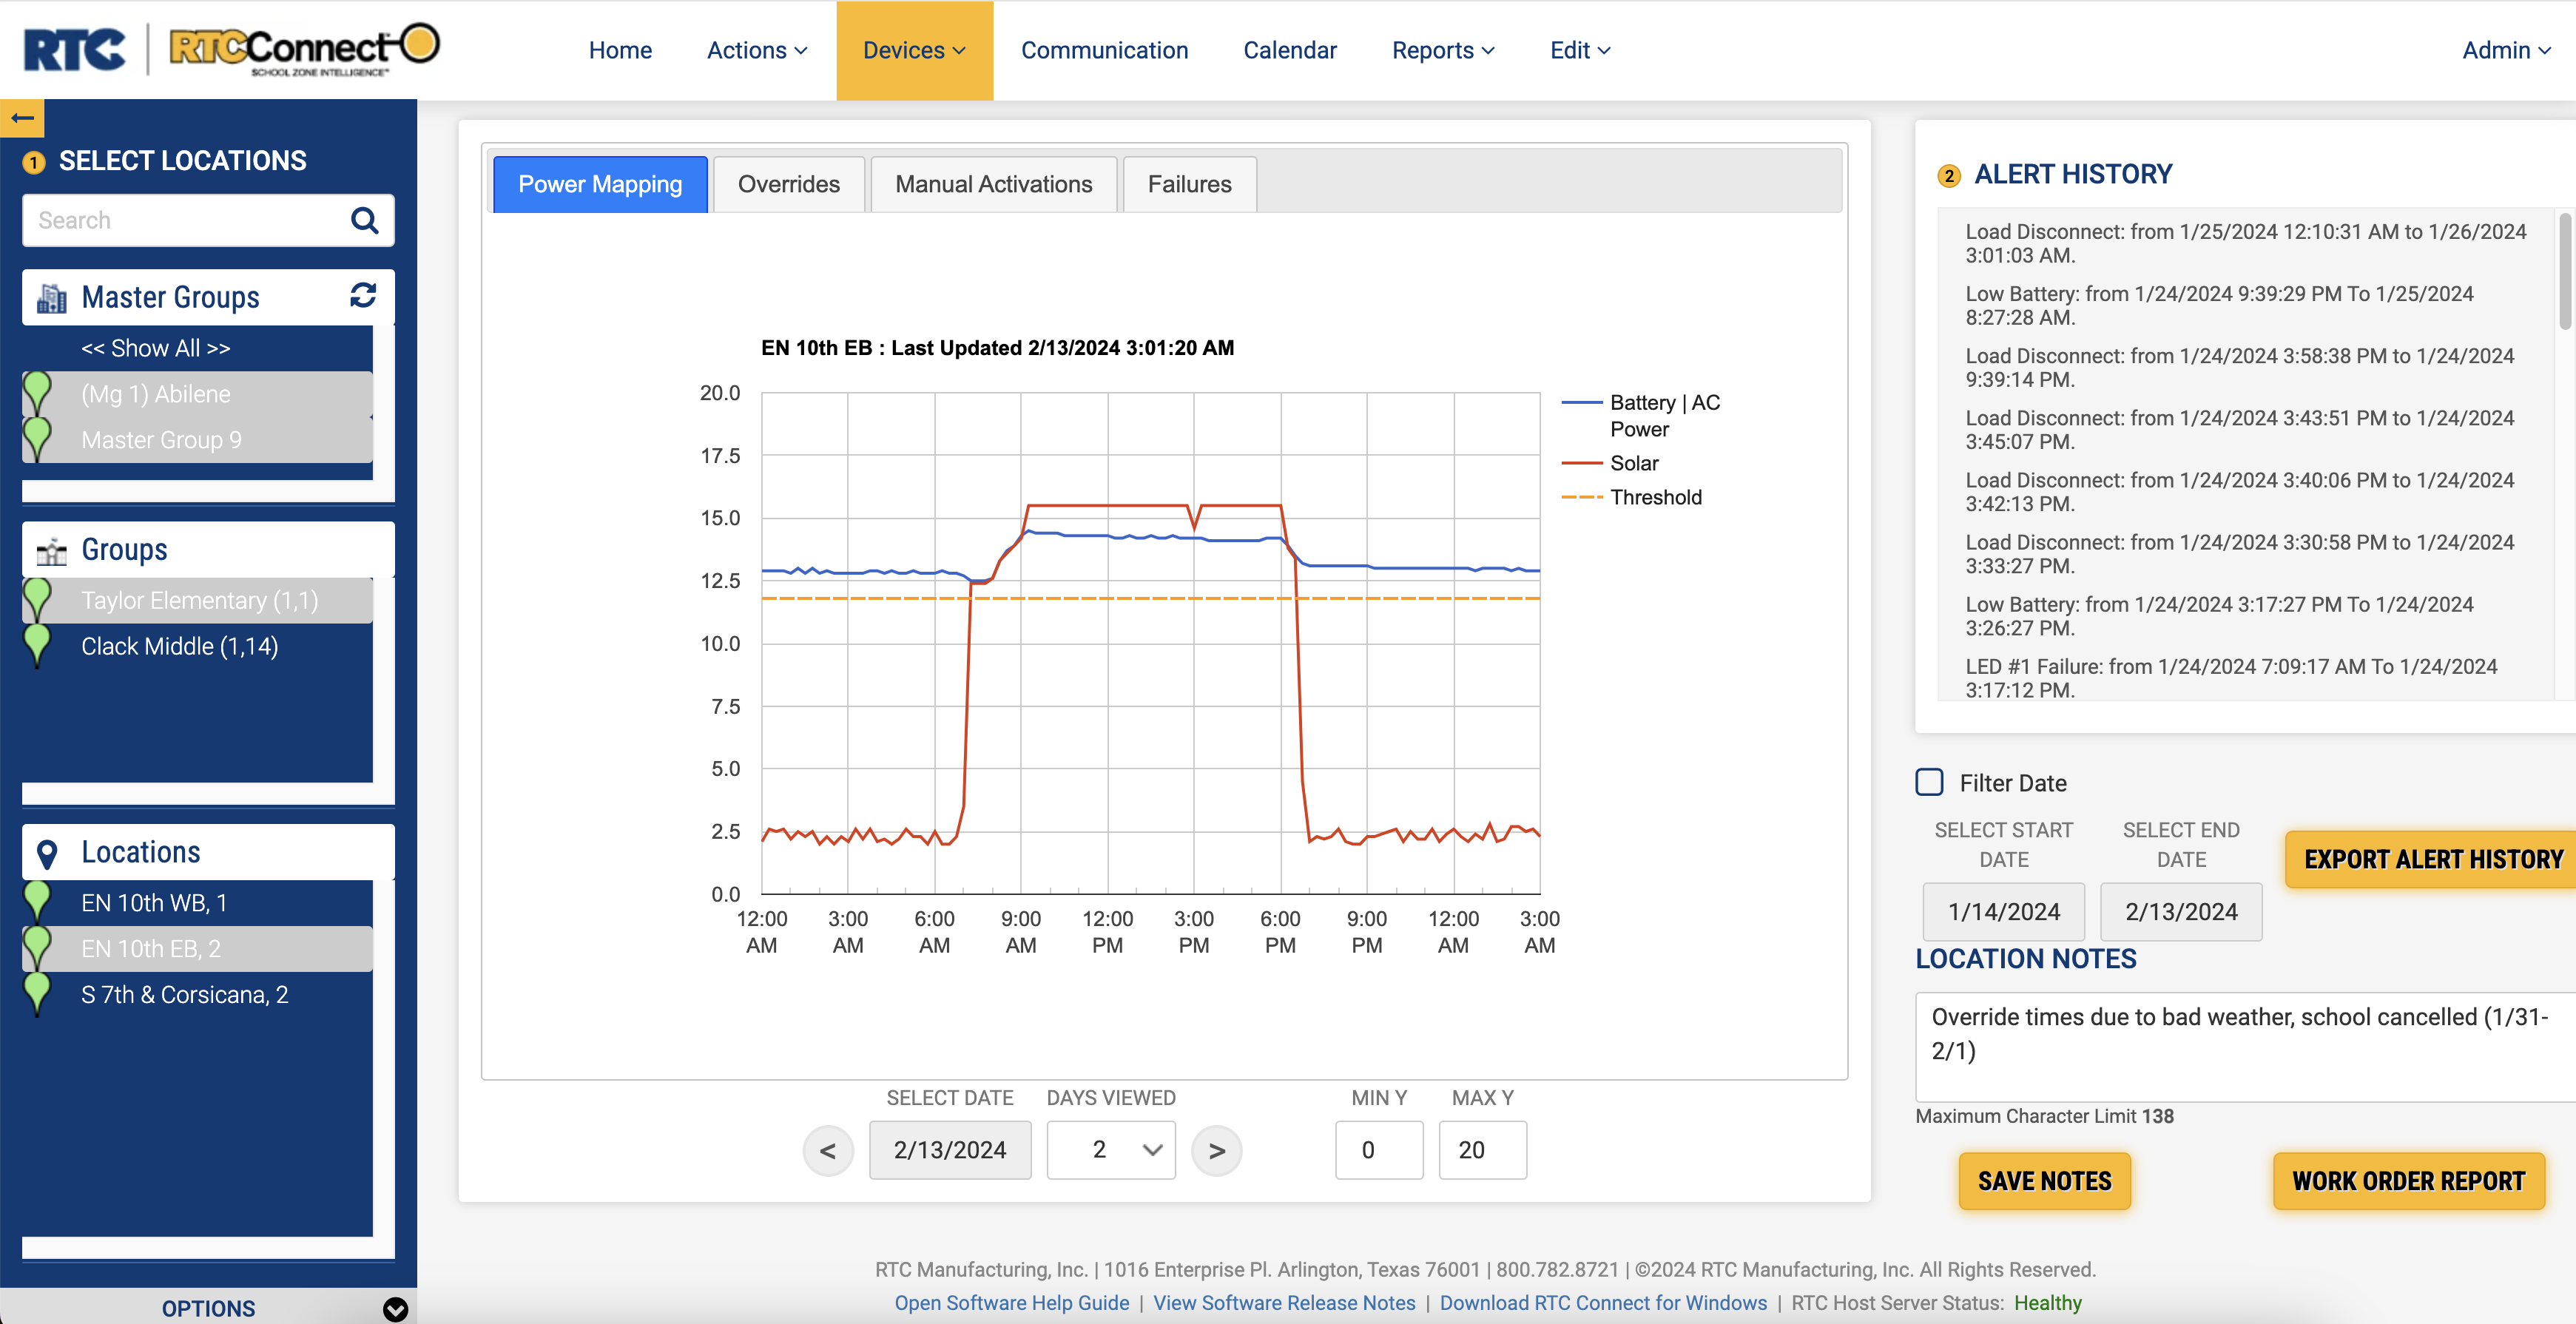The image size is (2576, 1324).
Task: Click the Max Y input field
Action: [x=1482, y=1150]
